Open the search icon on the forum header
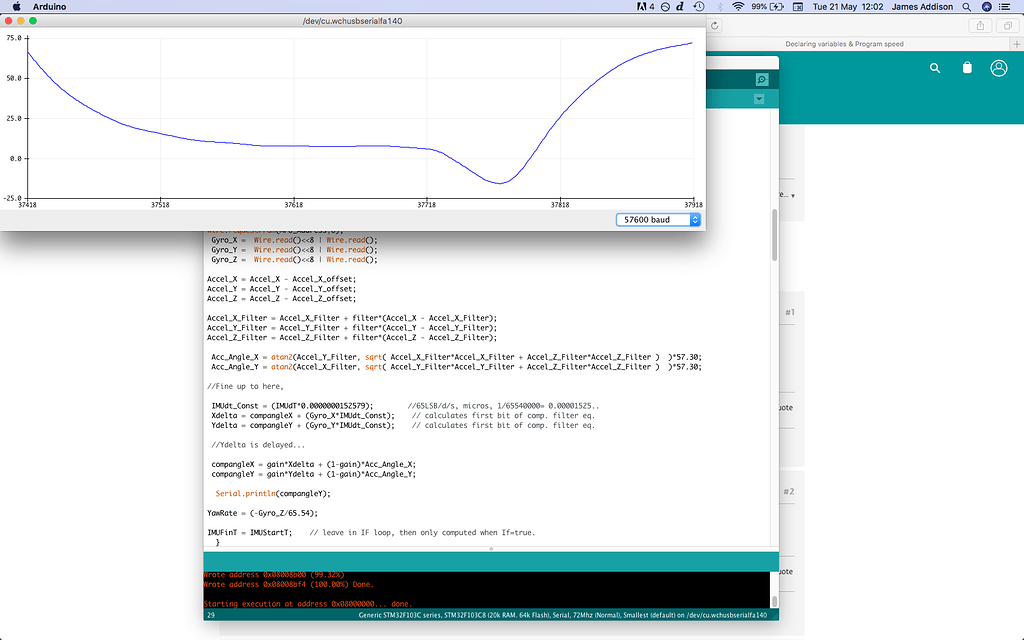The image size is (1024, 640). pos(935,67)
